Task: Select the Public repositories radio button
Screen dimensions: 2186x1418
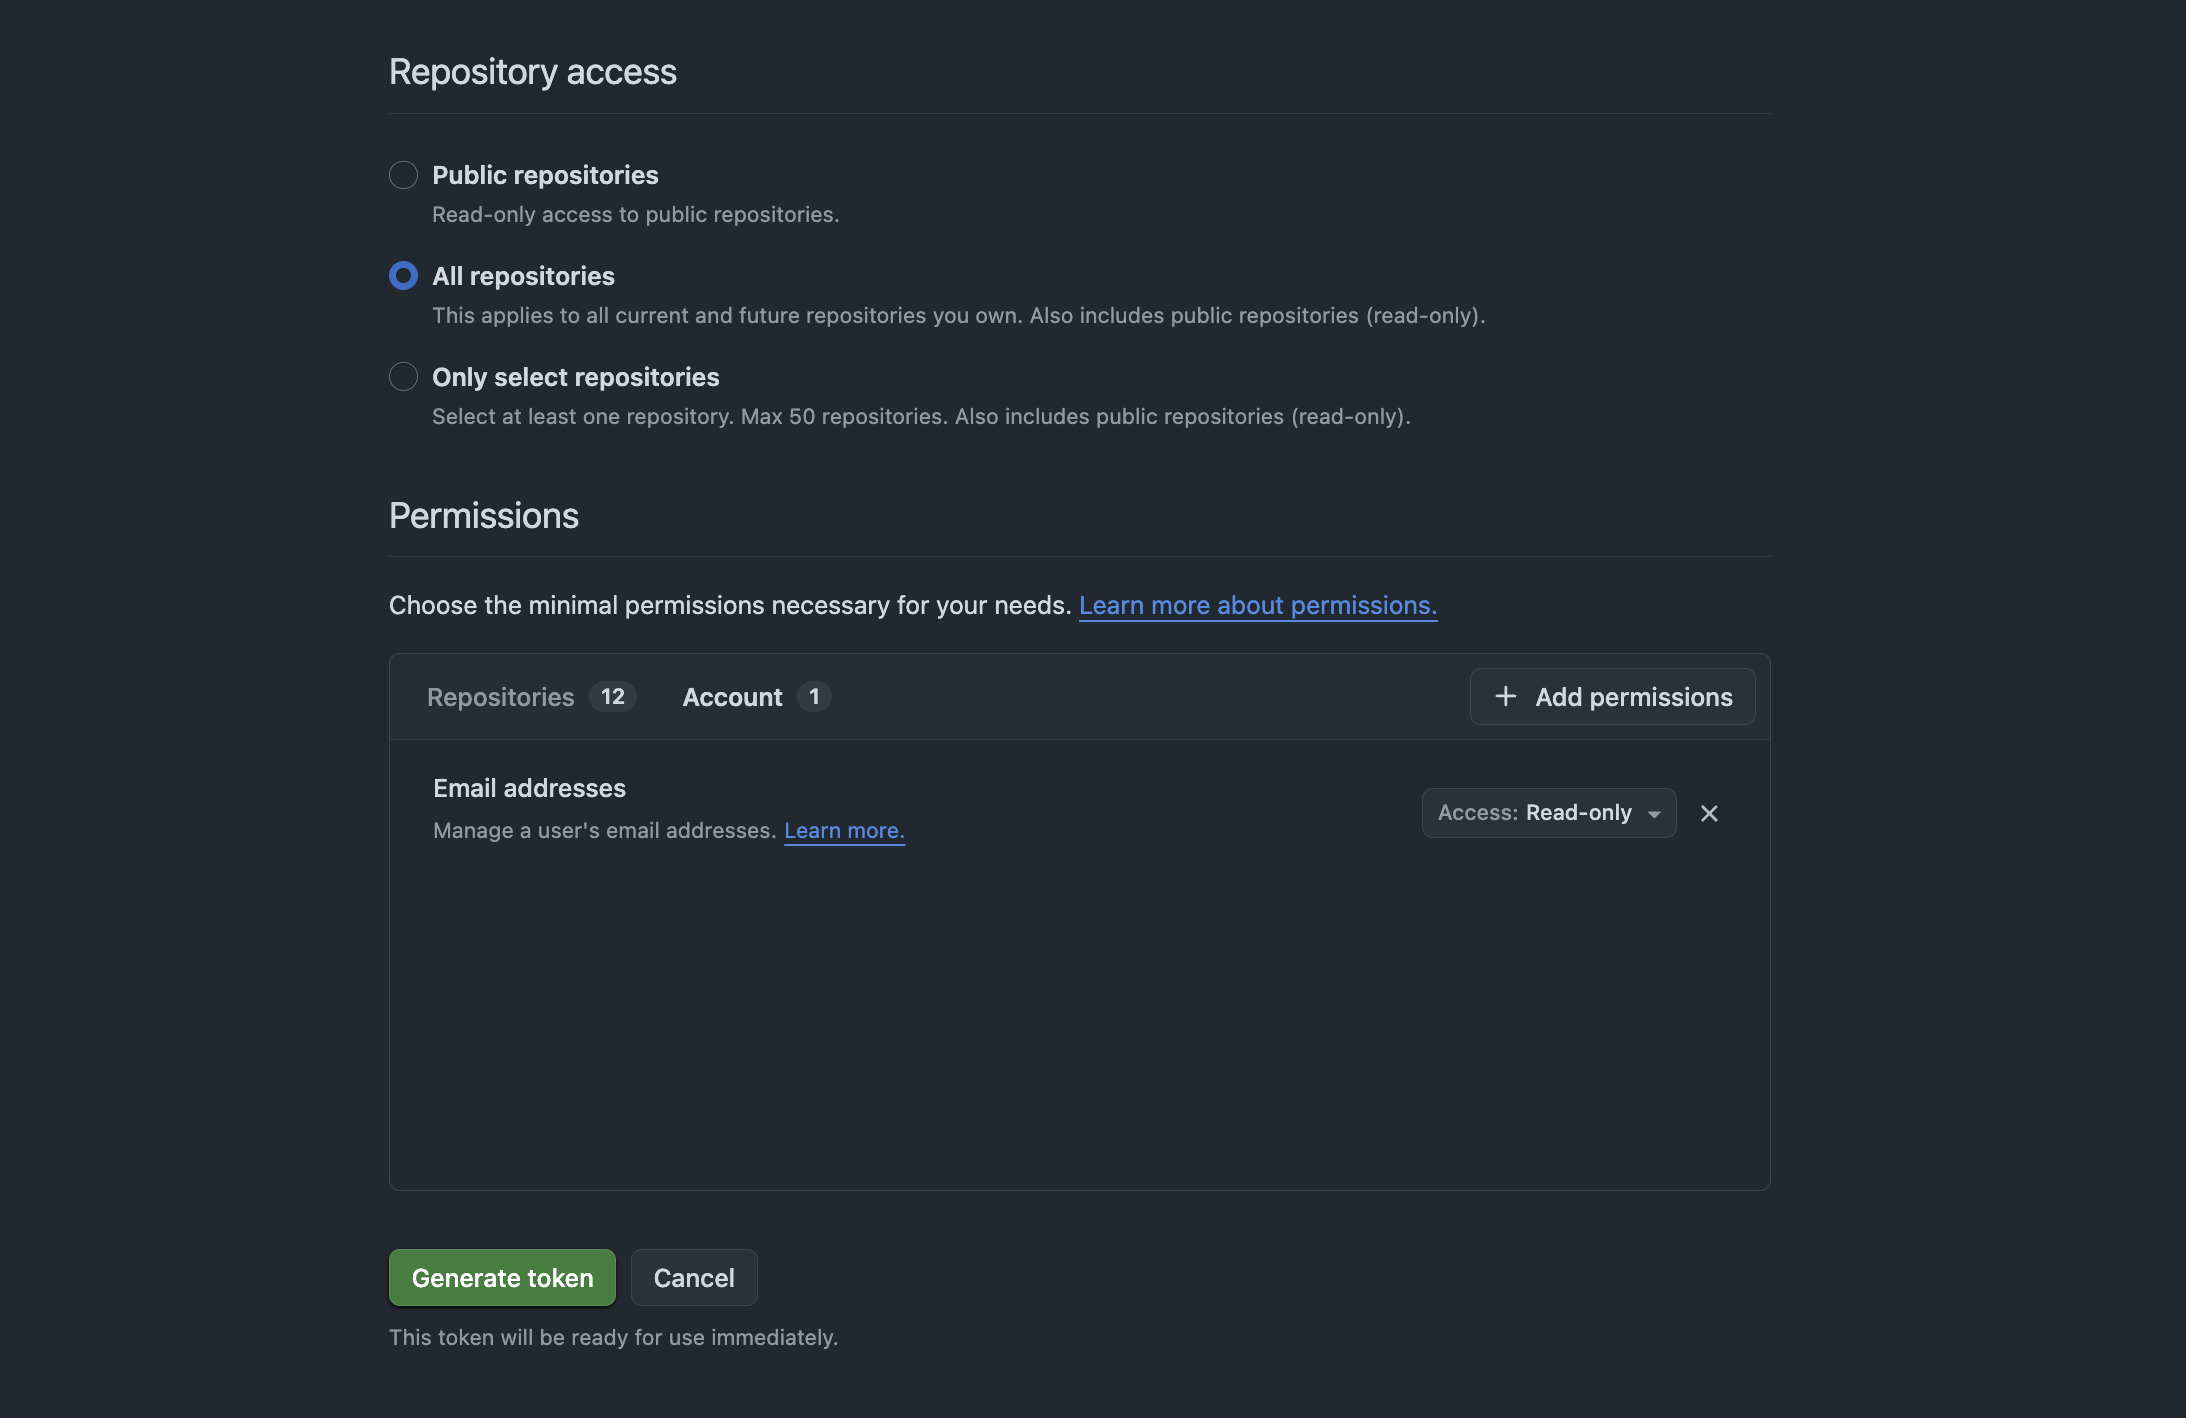Action: [x=403, y=175]
